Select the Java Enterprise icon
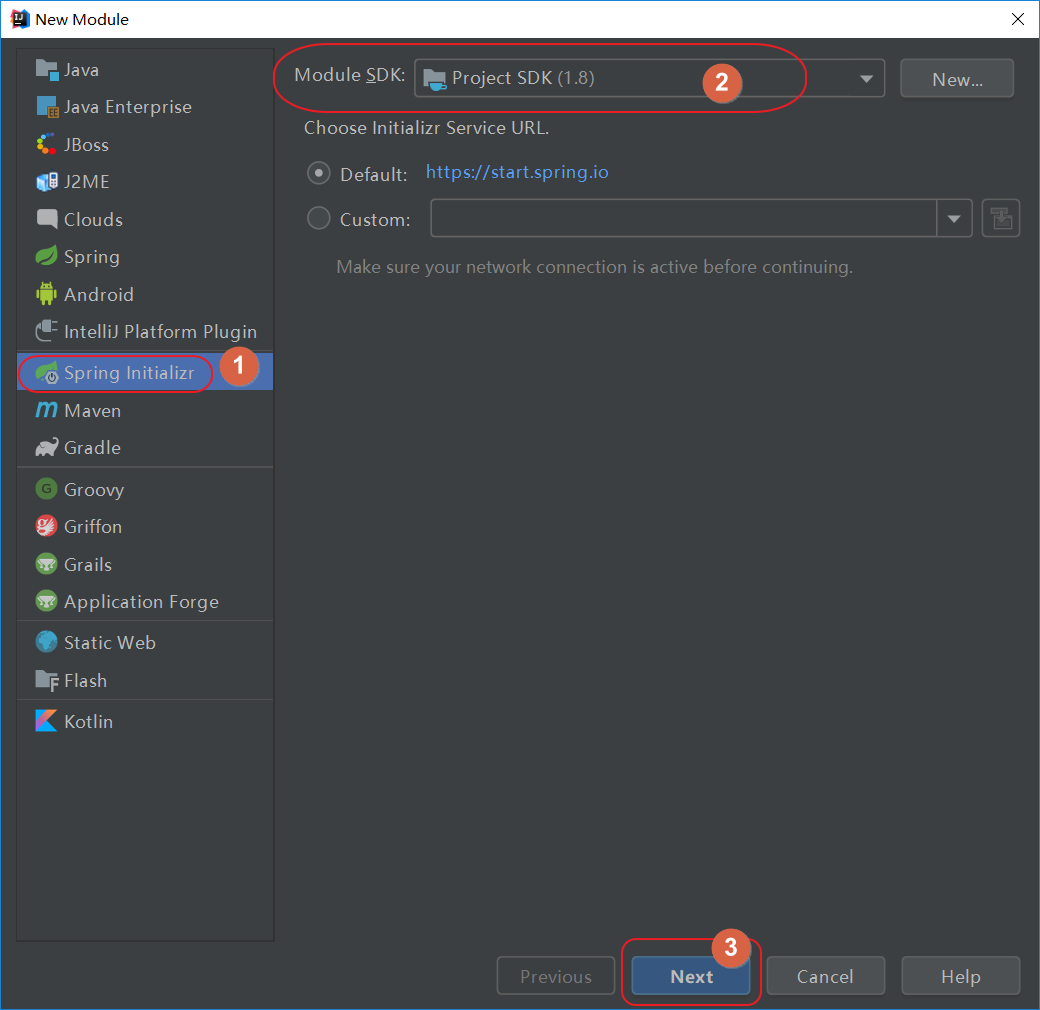The height and width of the screenshot is (1010, 1040). 46,106
